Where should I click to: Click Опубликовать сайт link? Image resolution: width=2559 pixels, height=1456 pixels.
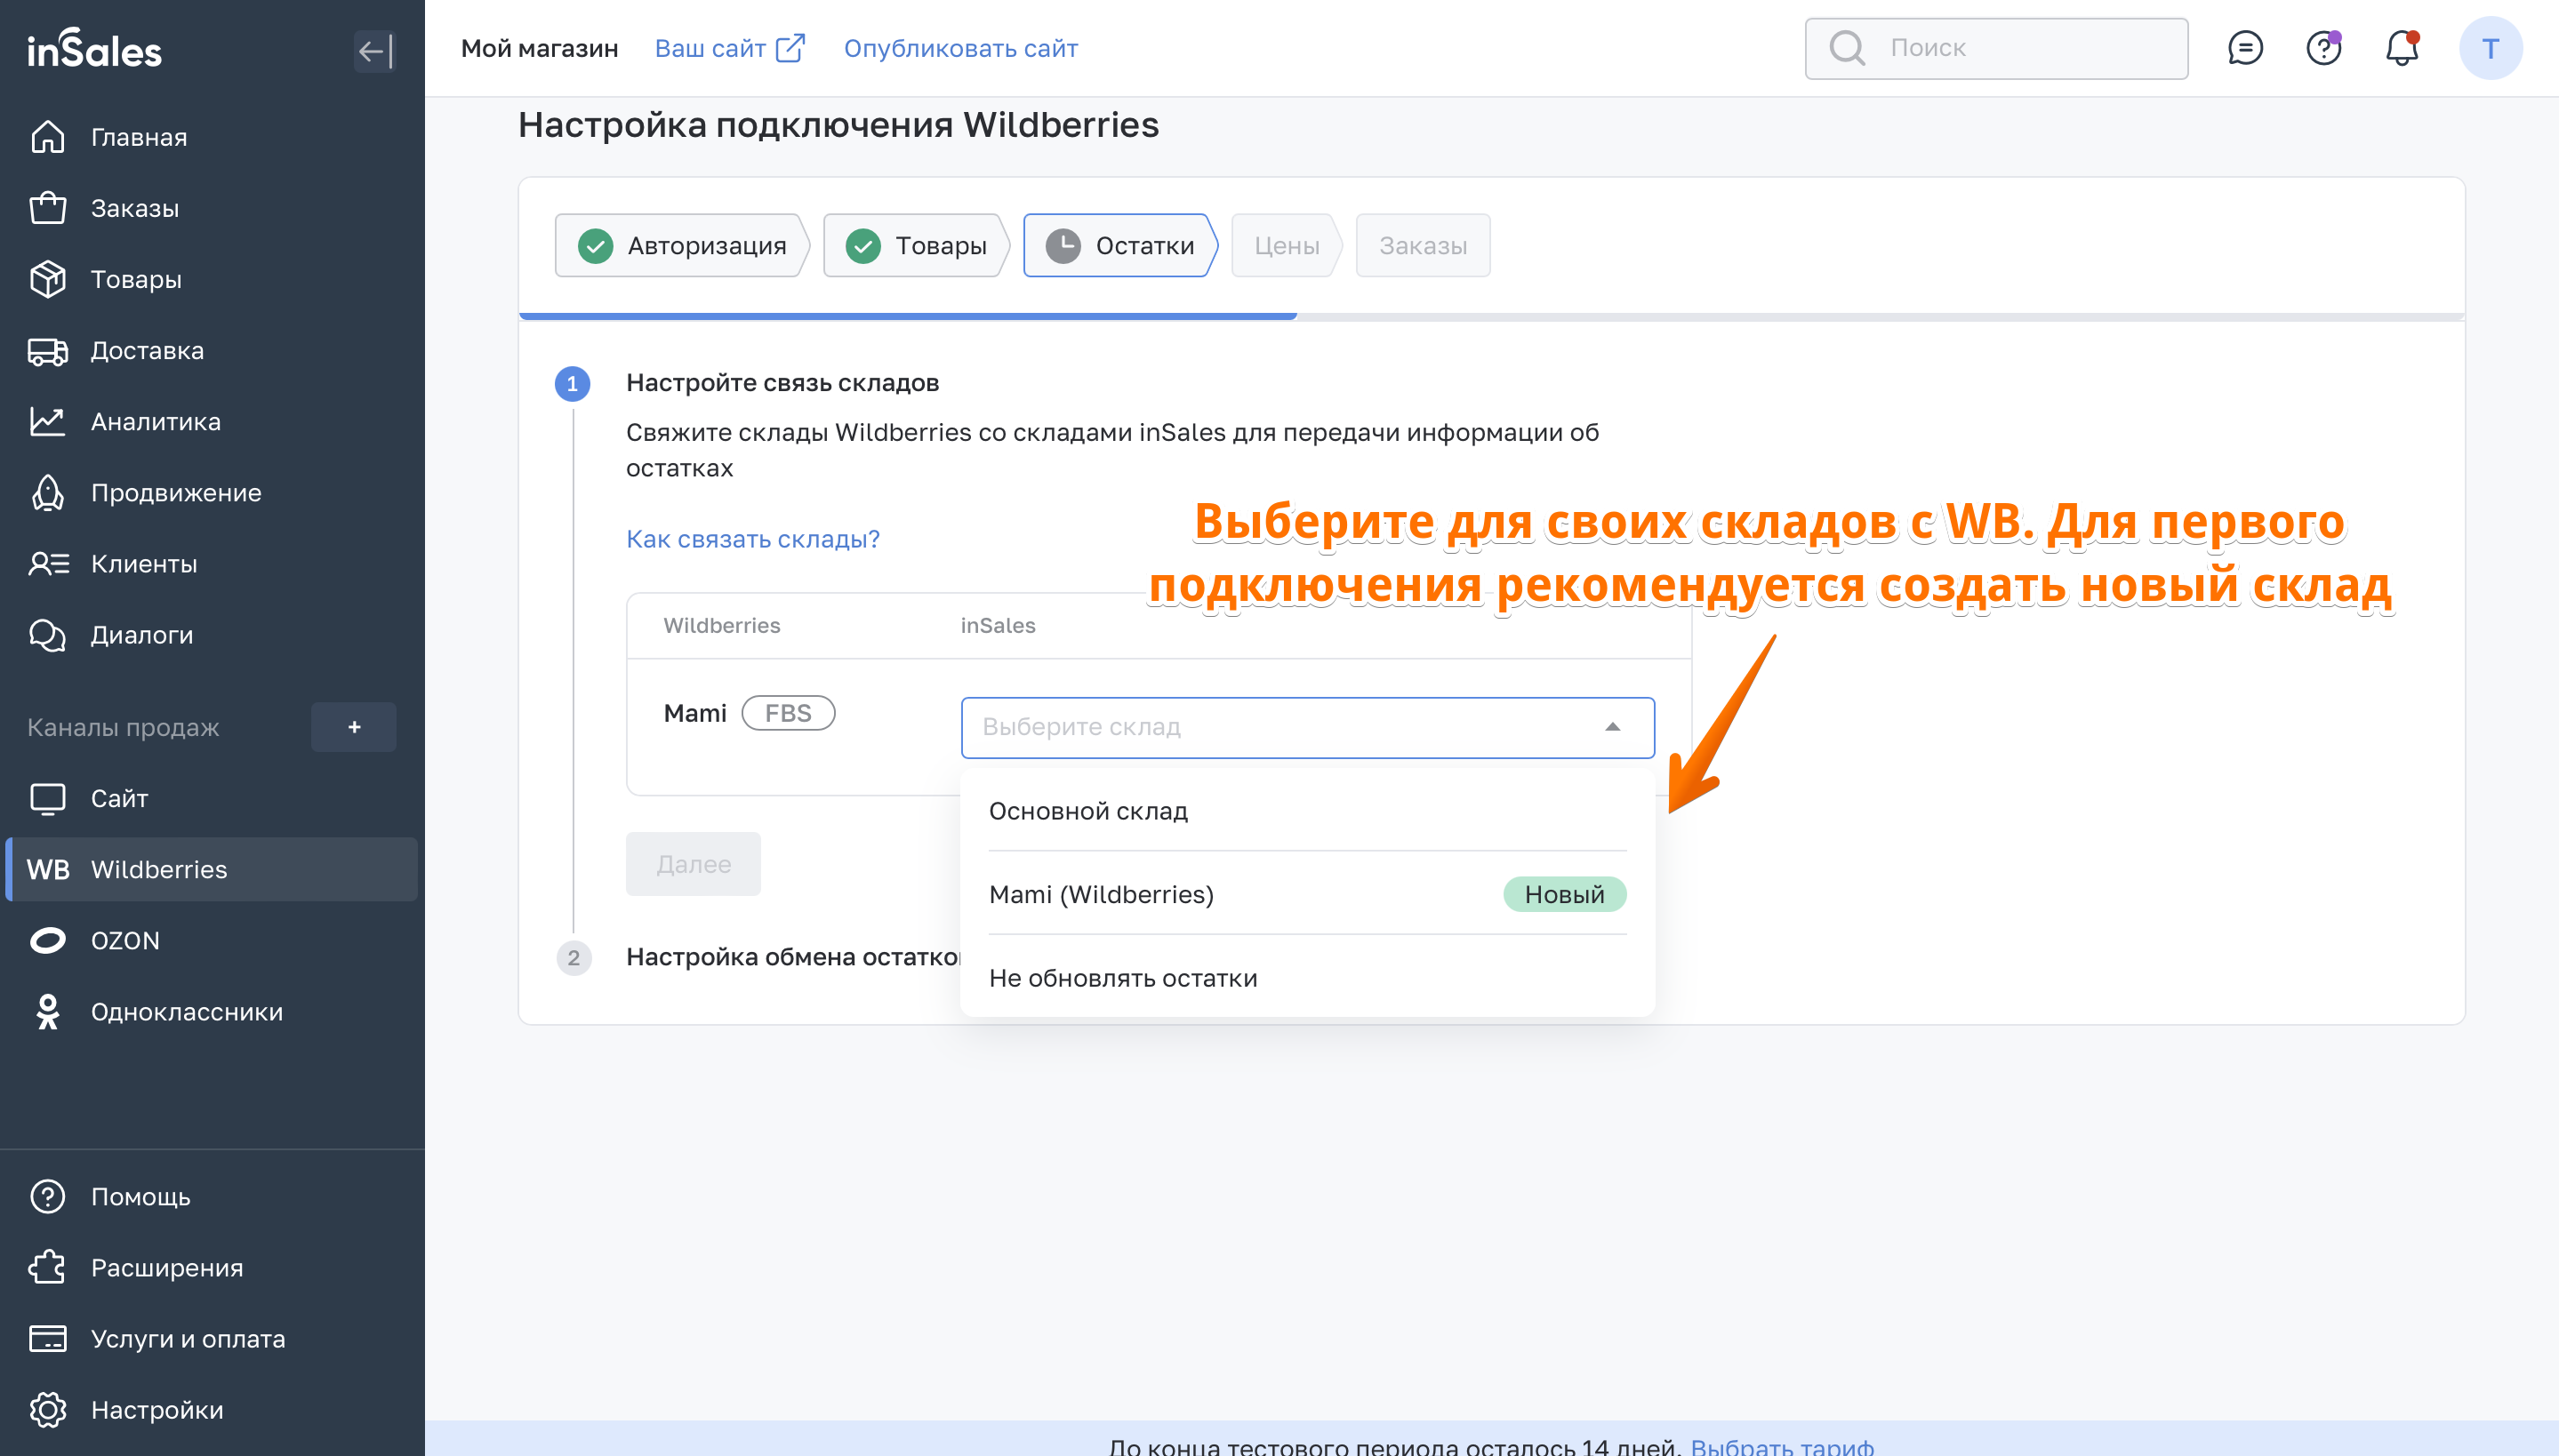(960, 48)
